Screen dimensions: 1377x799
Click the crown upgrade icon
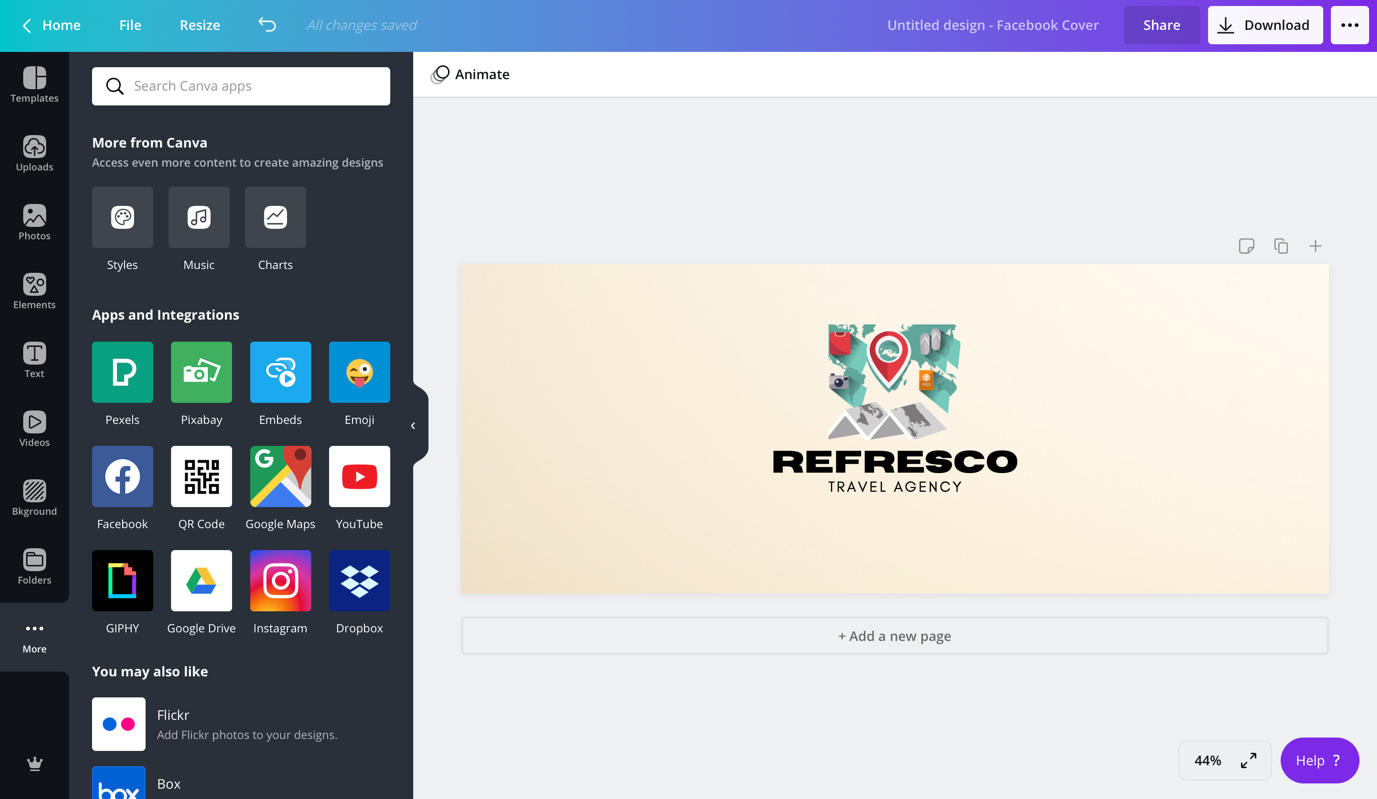(34, 764)
